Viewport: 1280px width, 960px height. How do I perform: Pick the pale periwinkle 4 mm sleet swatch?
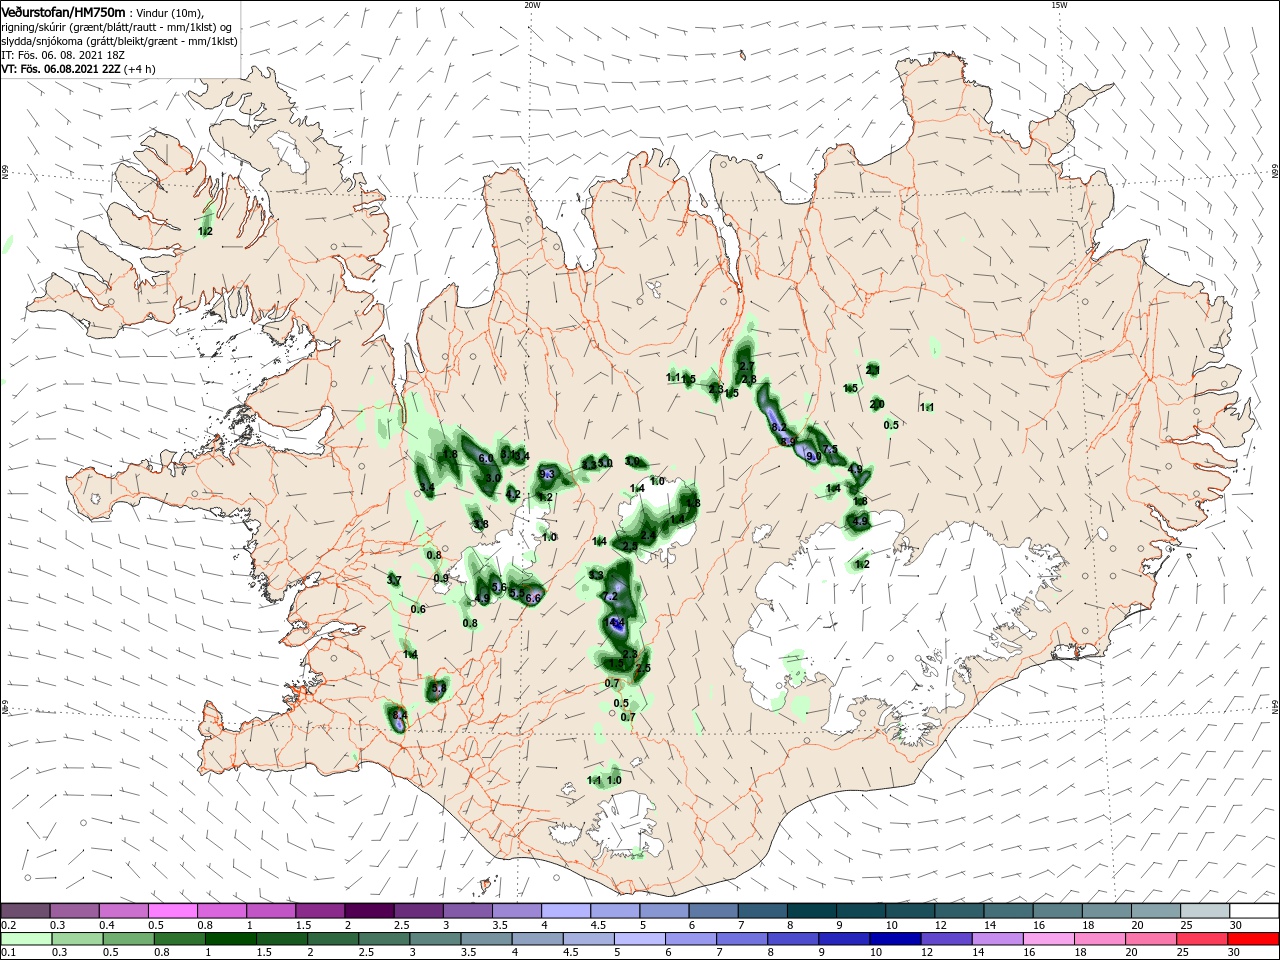point(566,911)
